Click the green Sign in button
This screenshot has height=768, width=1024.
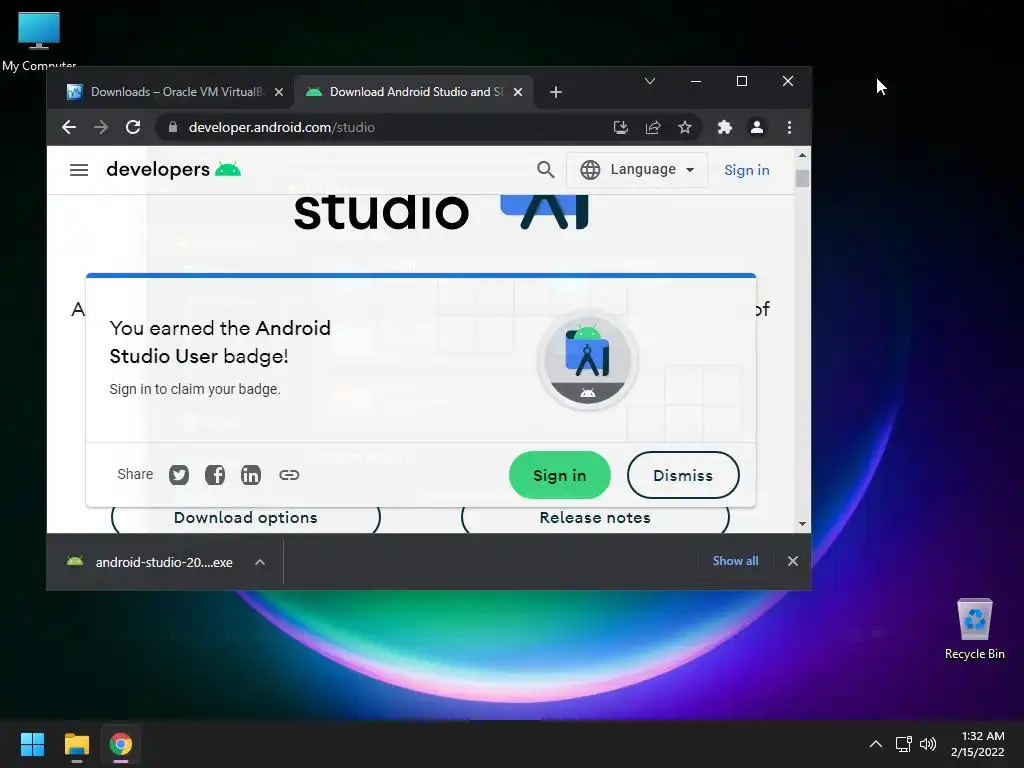(x=560, y=475)
